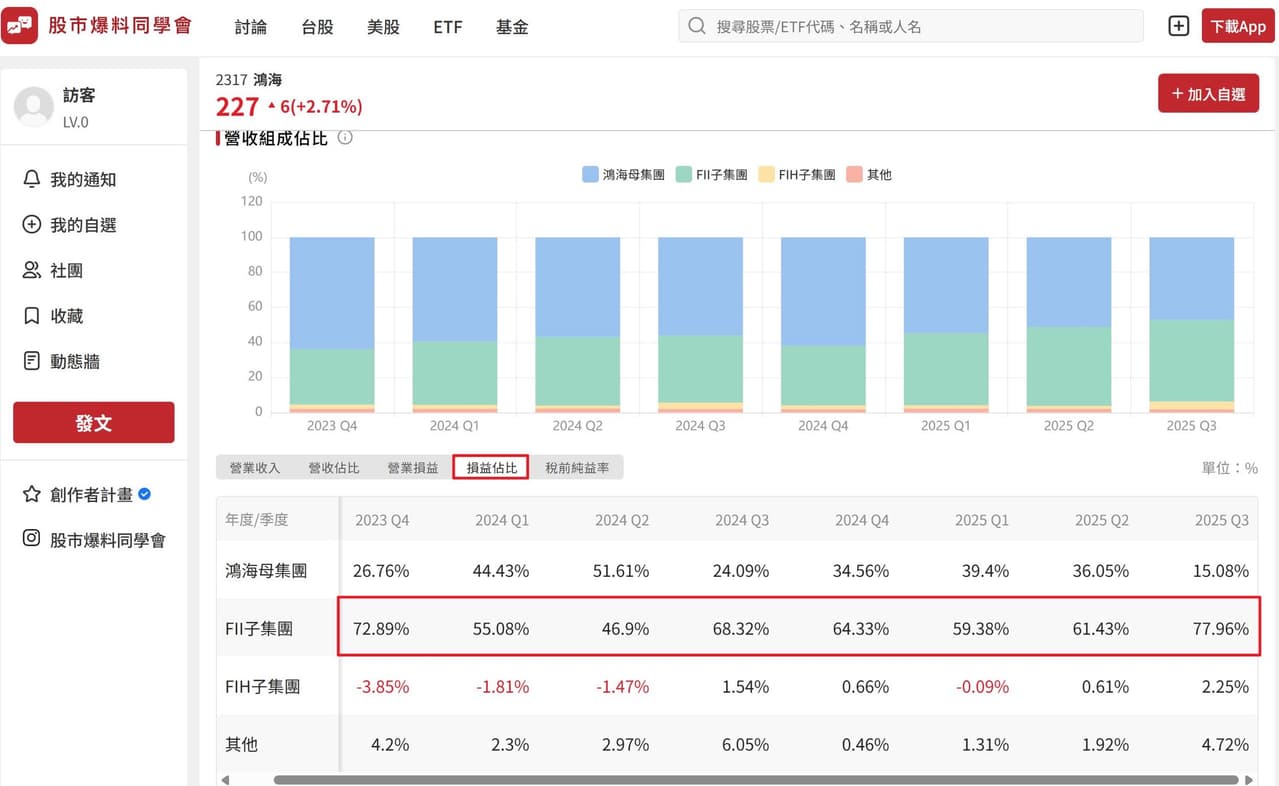Click the blue verified badge icon
1279x786 pixels.
coord(145,494)
